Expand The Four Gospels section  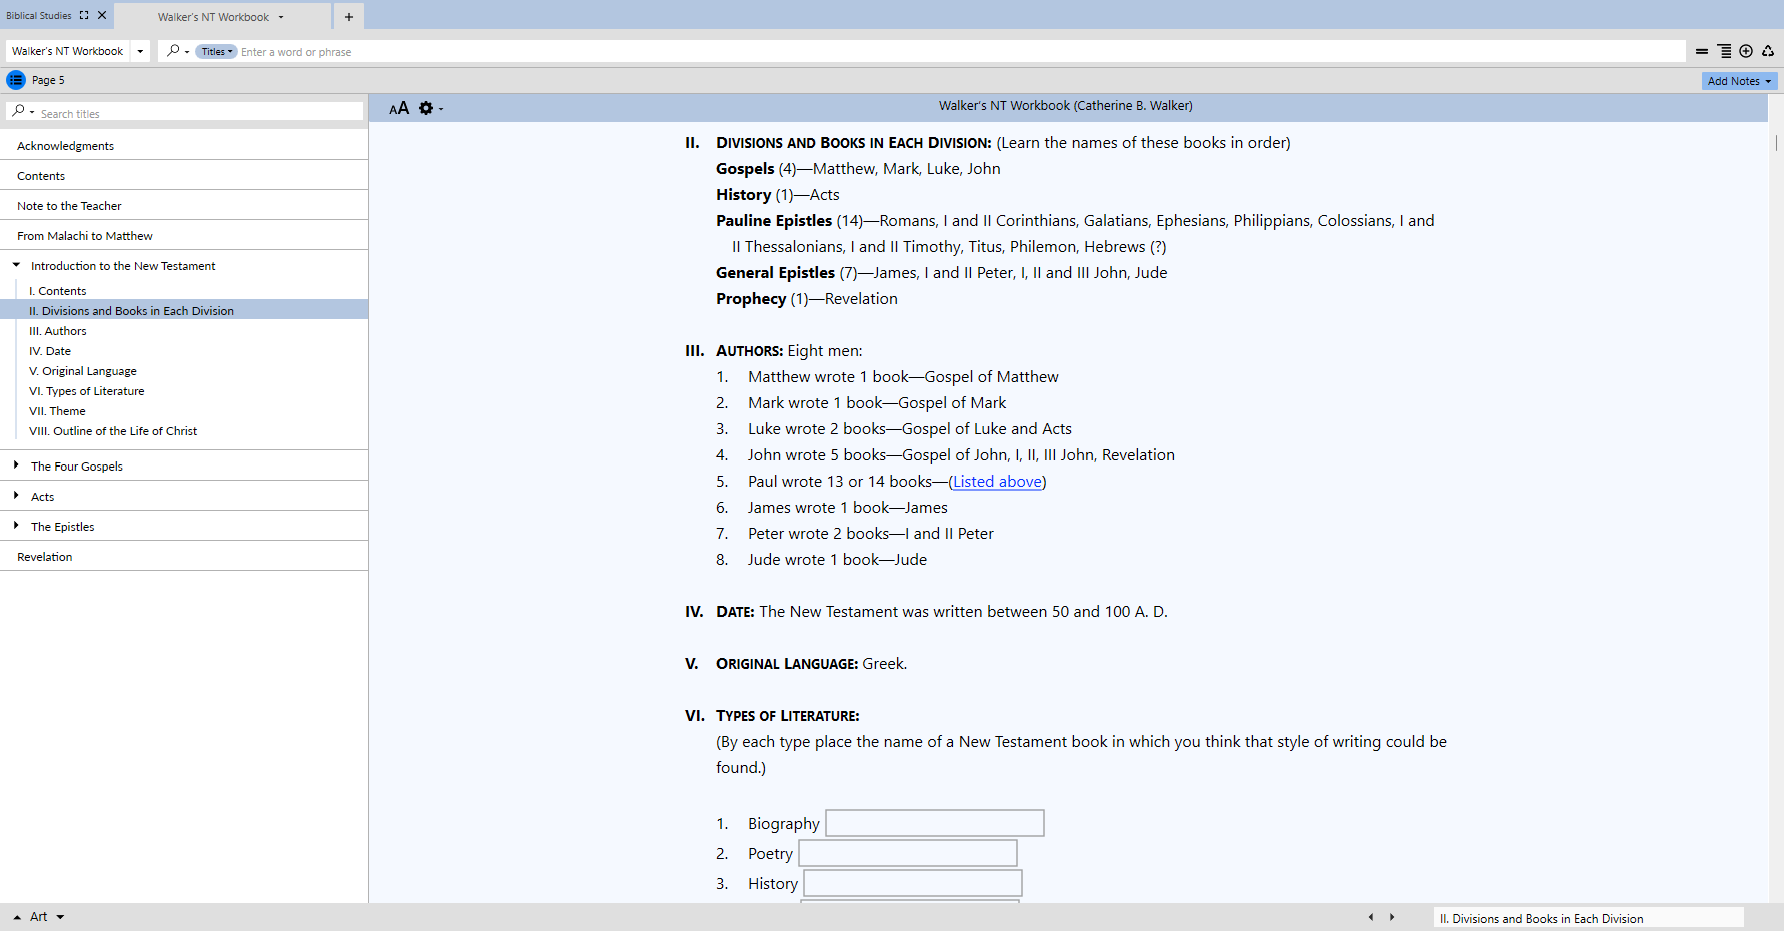[x=16, y=465]
